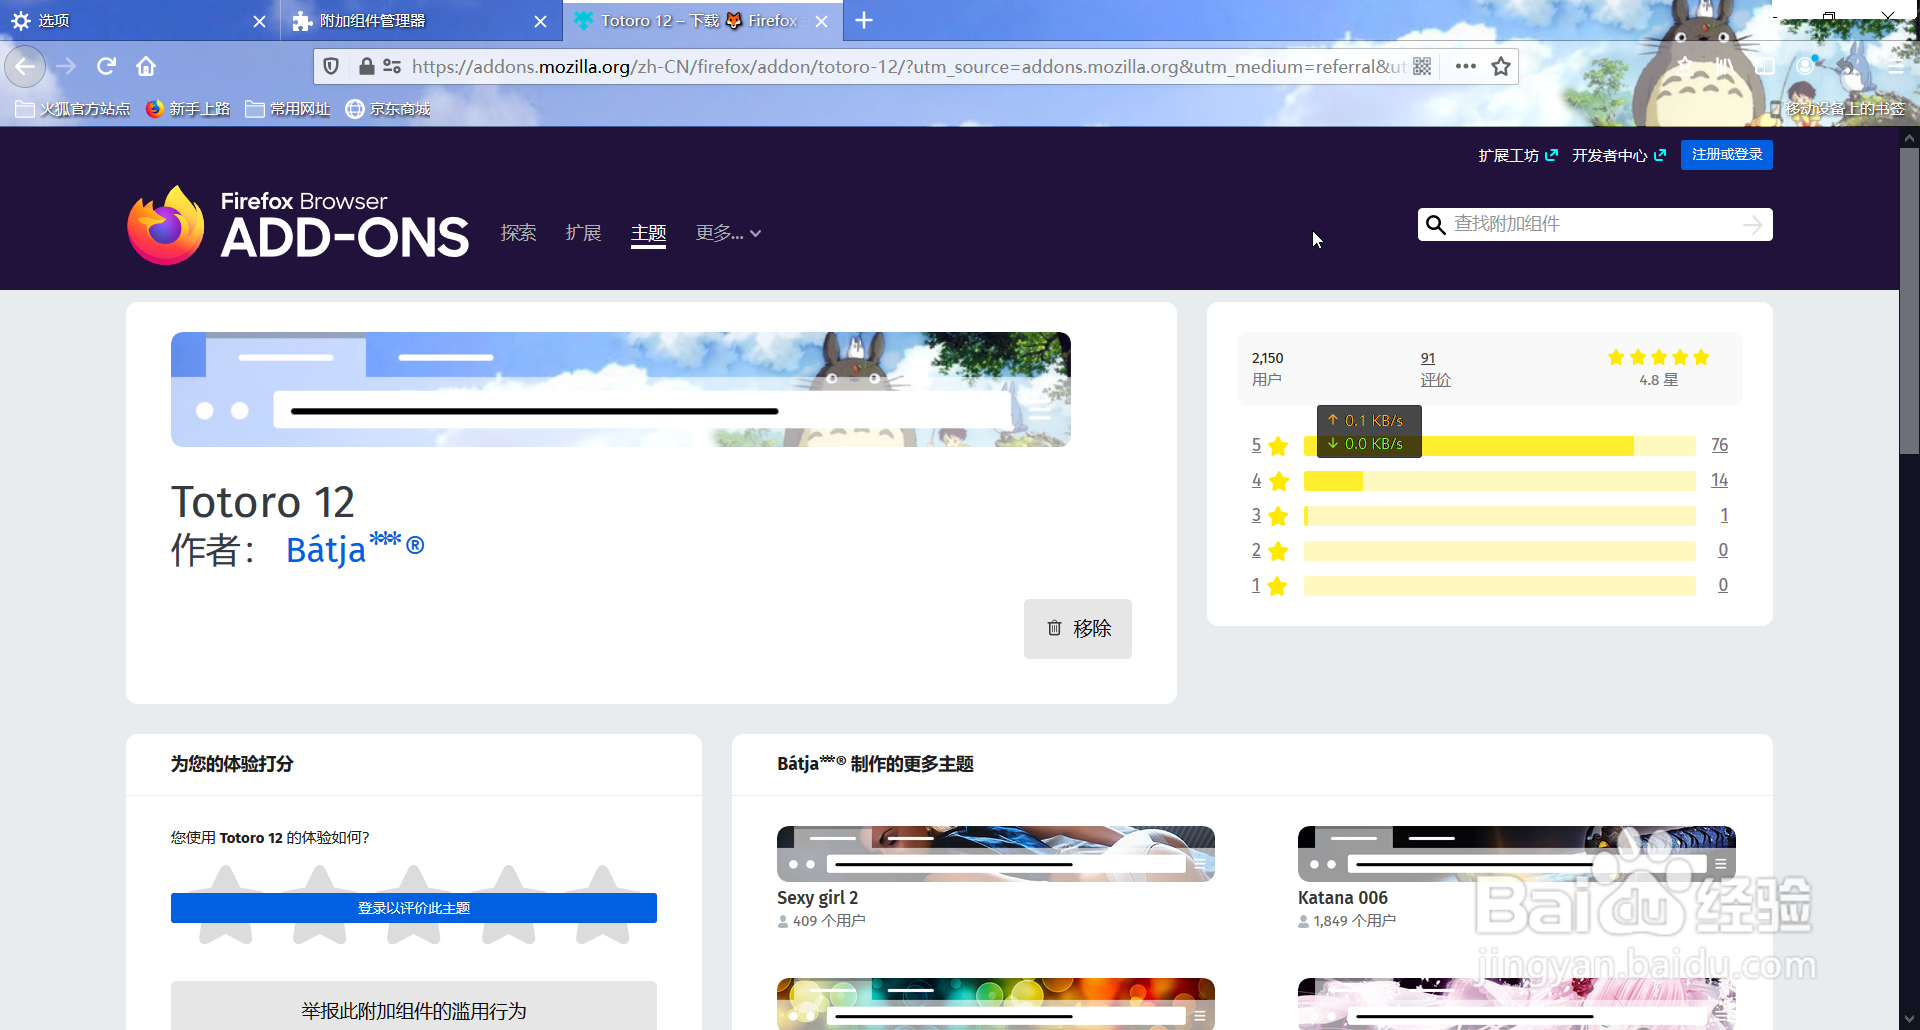Open 常用网址 bookmark folder

coord(287,109)
